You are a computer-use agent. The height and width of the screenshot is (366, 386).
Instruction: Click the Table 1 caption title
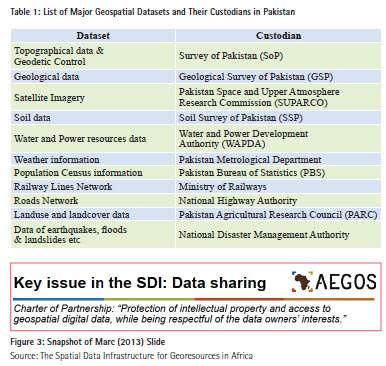click(153, 12)
